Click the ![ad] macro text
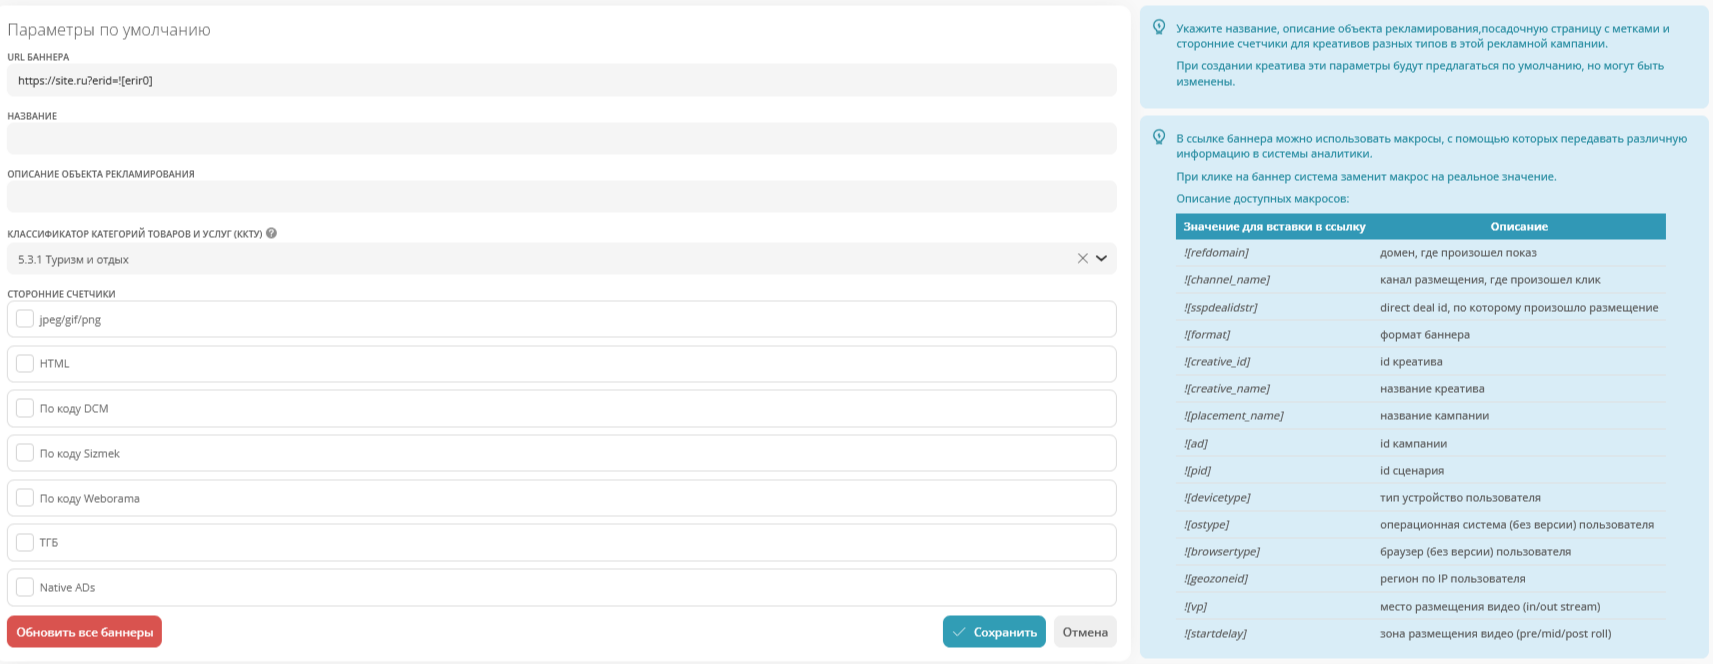 pyautogui.click(x=1196, y=443)
